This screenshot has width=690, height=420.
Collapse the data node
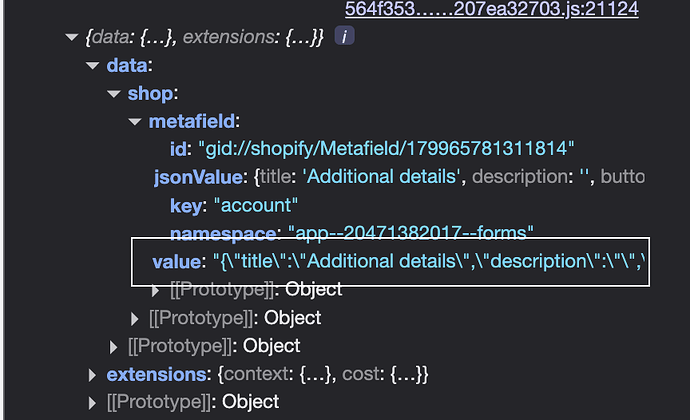coord(92,66)
